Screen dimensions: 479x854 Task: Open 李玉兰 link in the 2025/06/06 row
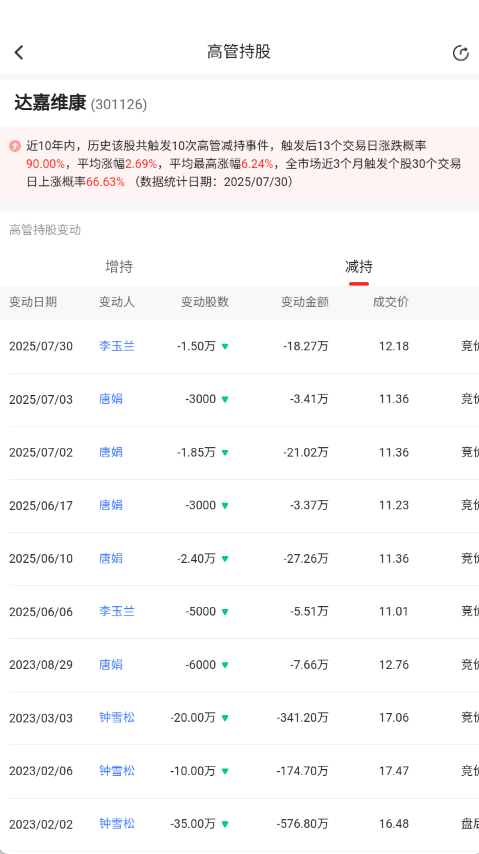coord(117,612)
